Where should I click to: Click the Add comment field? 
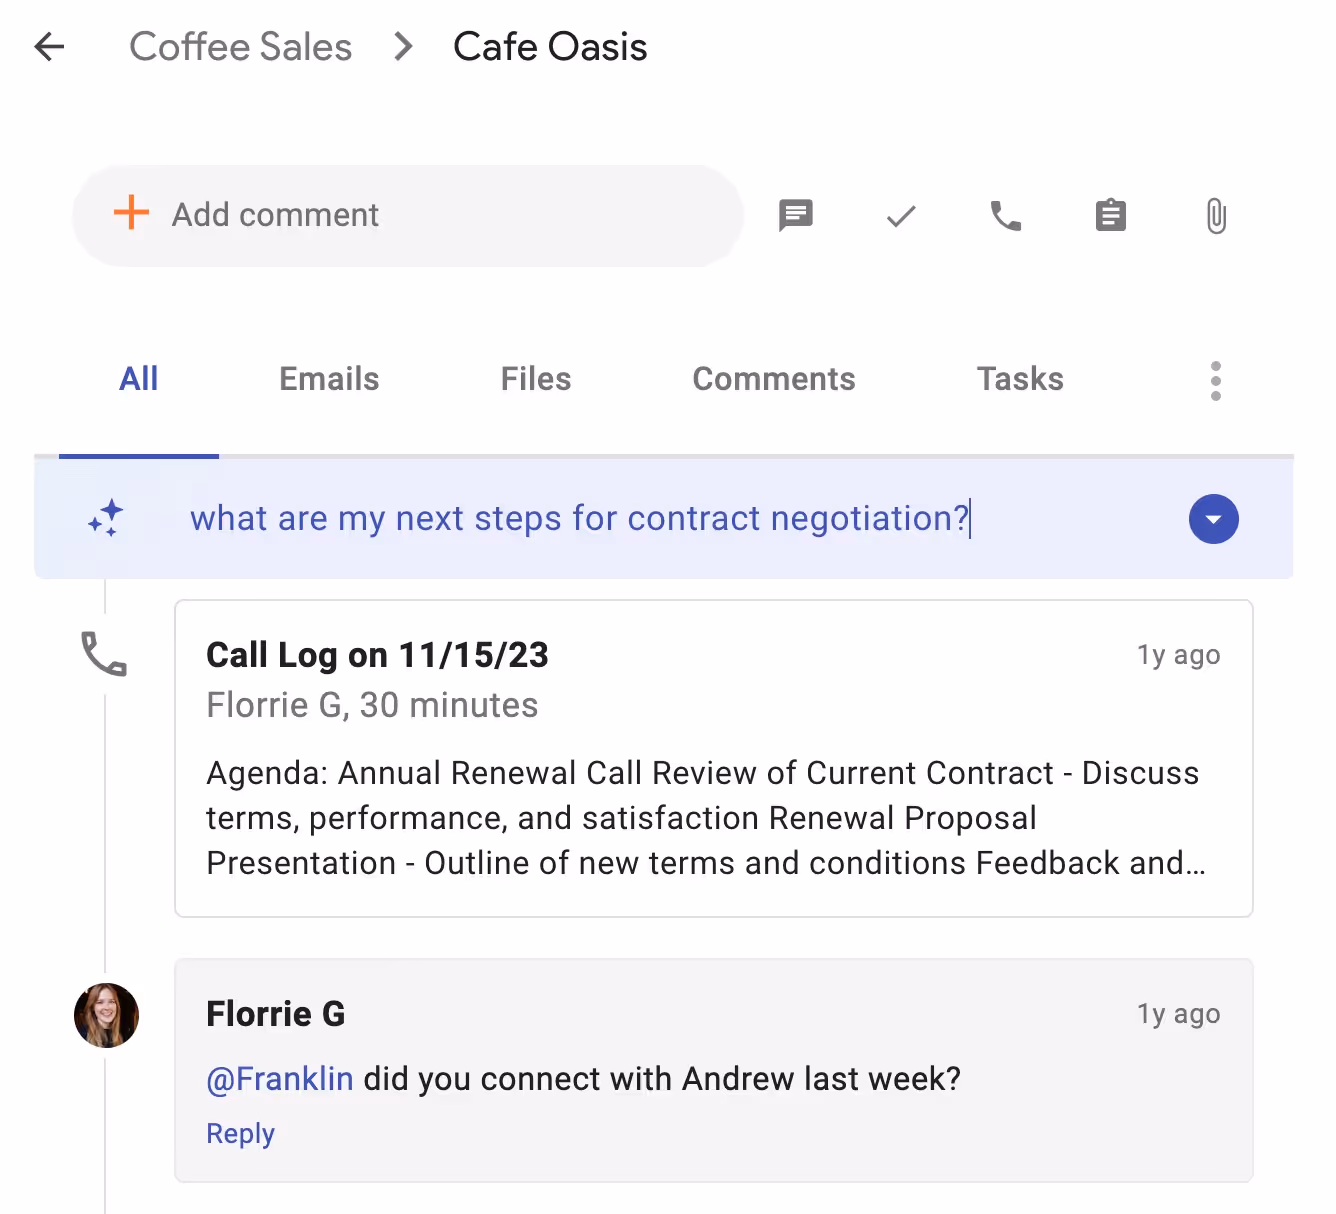(x=408, y=215)
